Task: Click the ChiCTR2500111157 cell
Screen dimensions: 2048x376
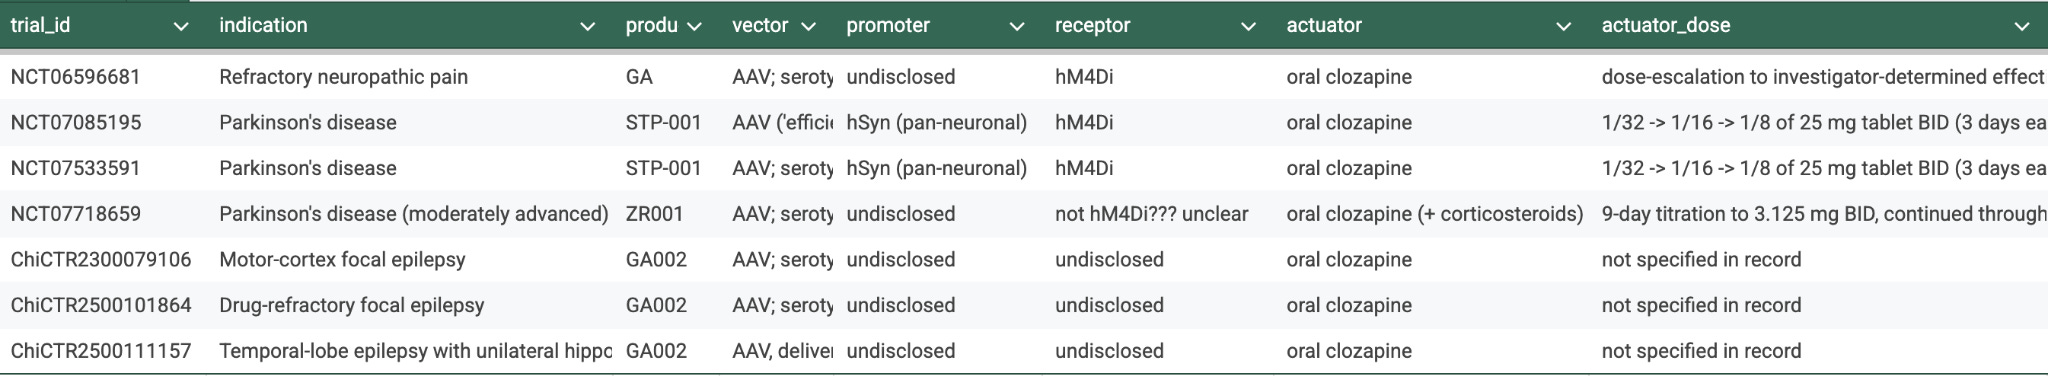Action: (102, 351)
